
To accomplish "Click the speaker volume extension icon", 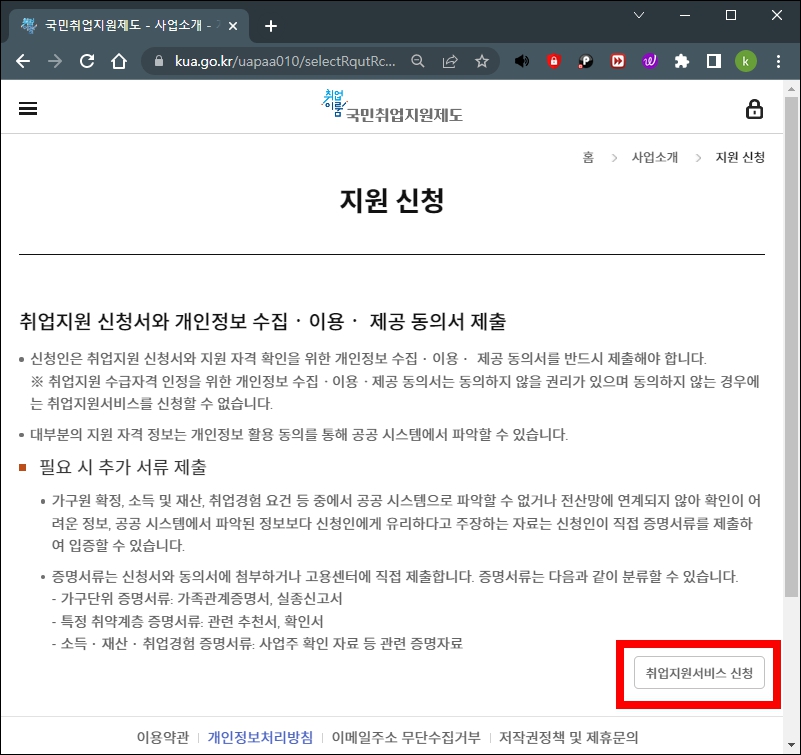I will click(x=520, y=60).
